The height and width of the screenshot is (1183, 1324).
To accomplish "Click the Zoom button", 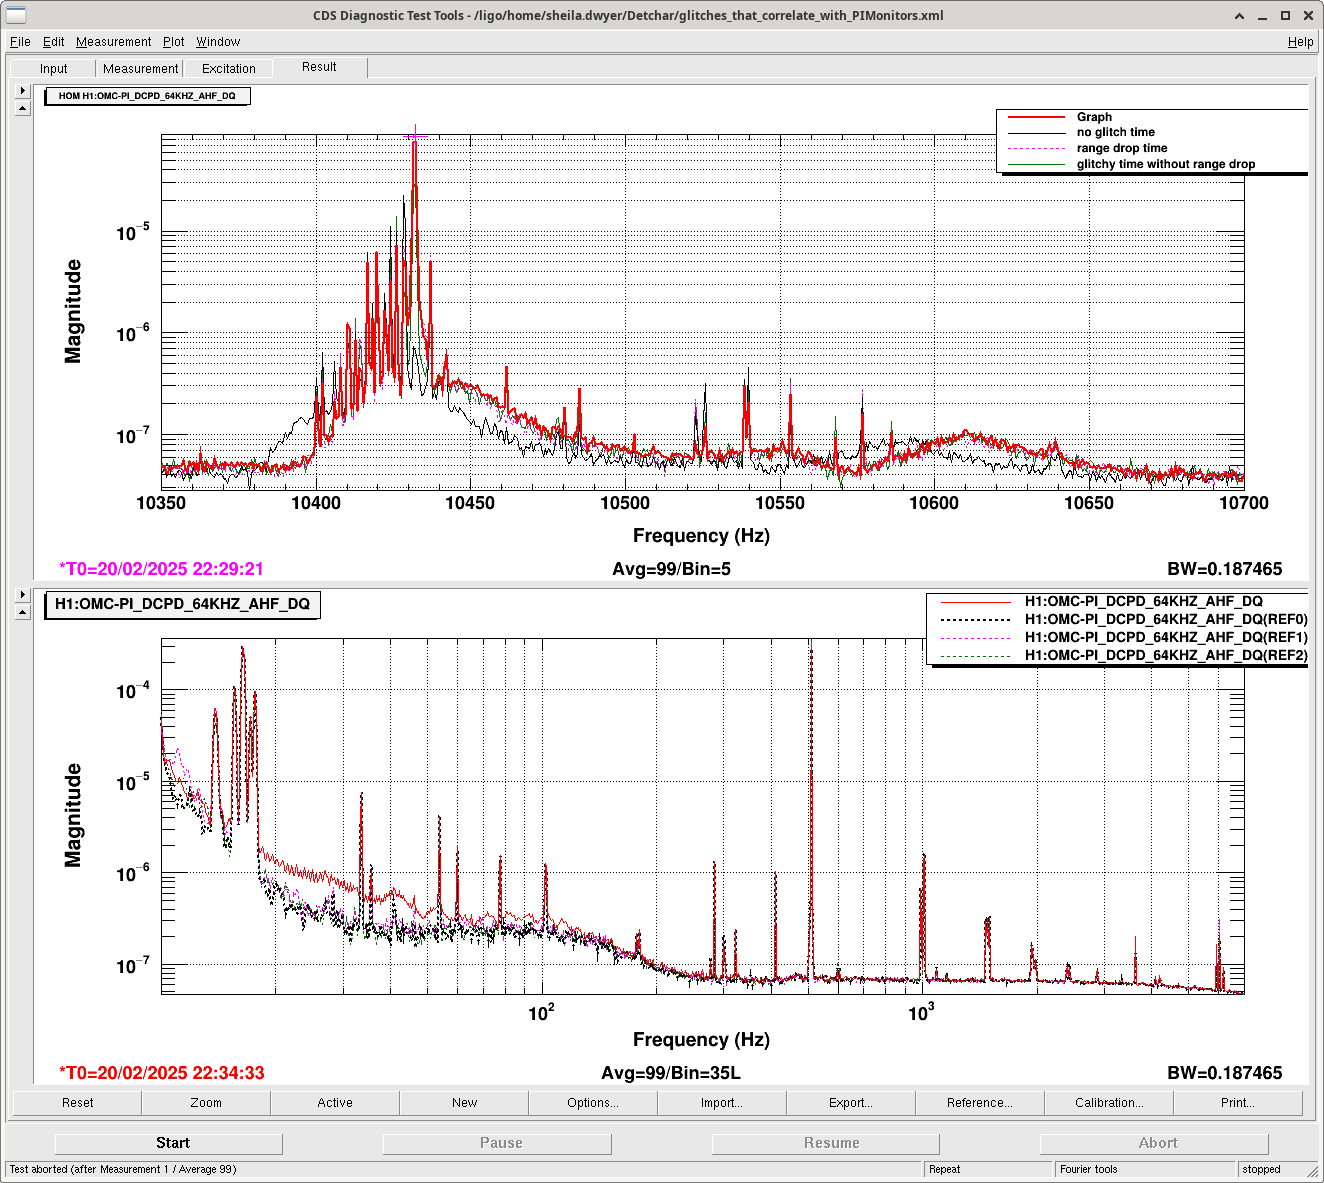I will 206,1103.
